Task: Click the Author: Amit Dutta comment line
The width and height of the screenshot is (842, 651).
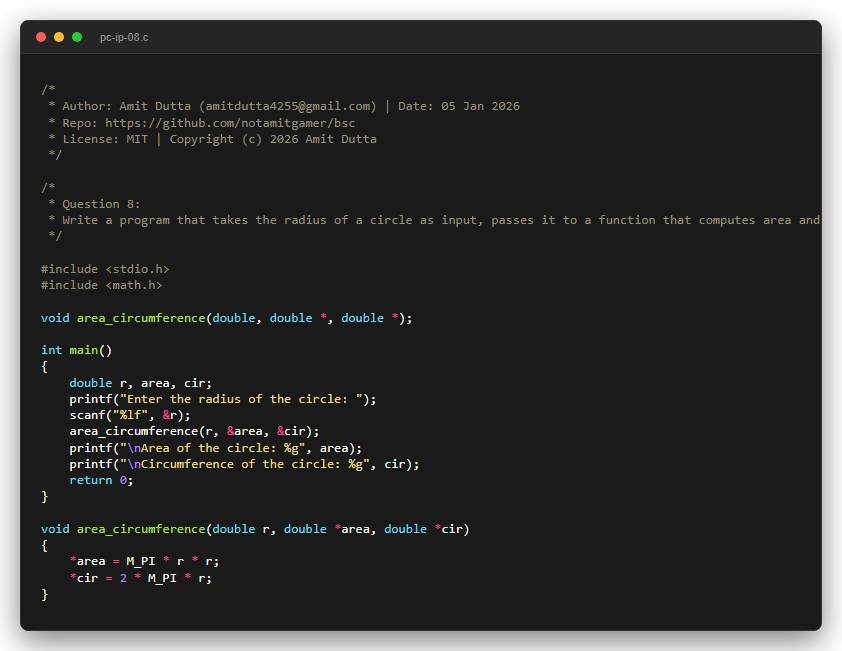Action: click(x=284, y=106)
